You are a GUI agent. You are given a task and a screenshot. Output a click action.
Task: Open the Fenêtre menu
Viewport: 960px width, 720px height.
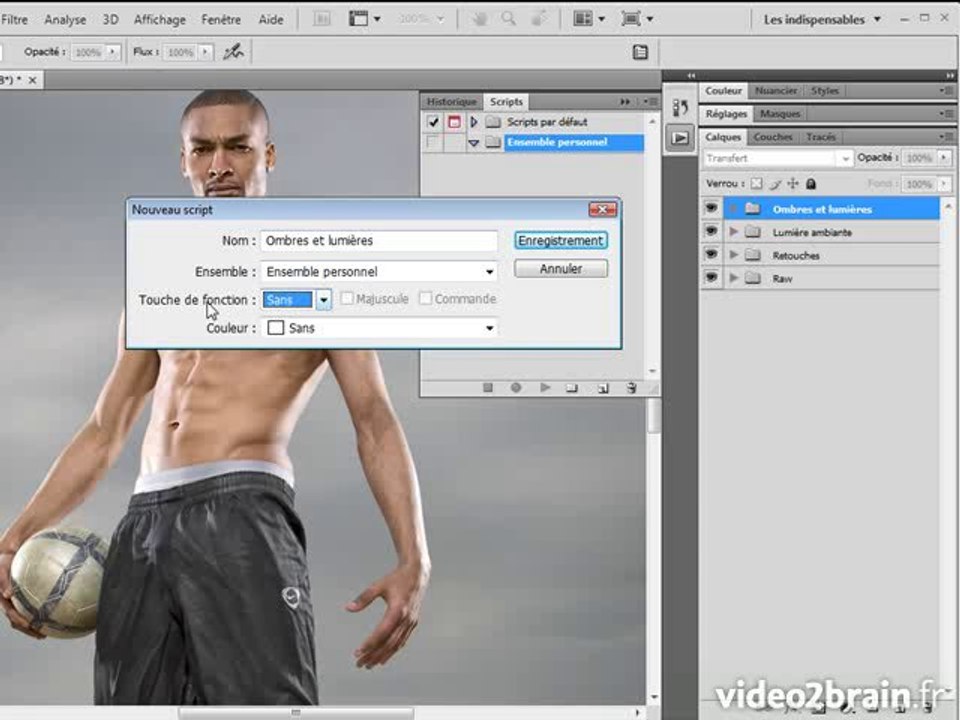[x=220, y=20]
